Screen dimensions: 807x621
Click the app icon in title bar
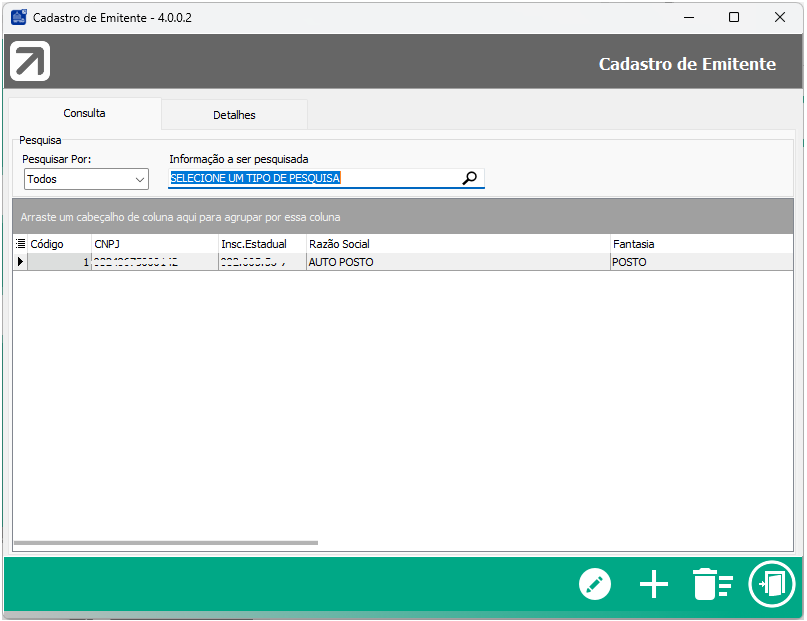click(18, 17)
